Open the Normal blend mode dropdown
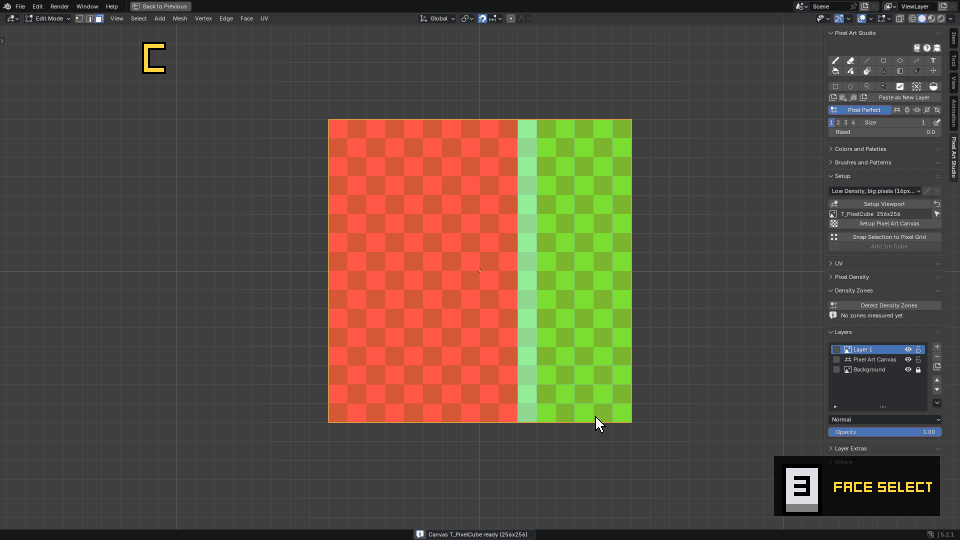The height and width of the screenshot is (540, 960). 885,419
